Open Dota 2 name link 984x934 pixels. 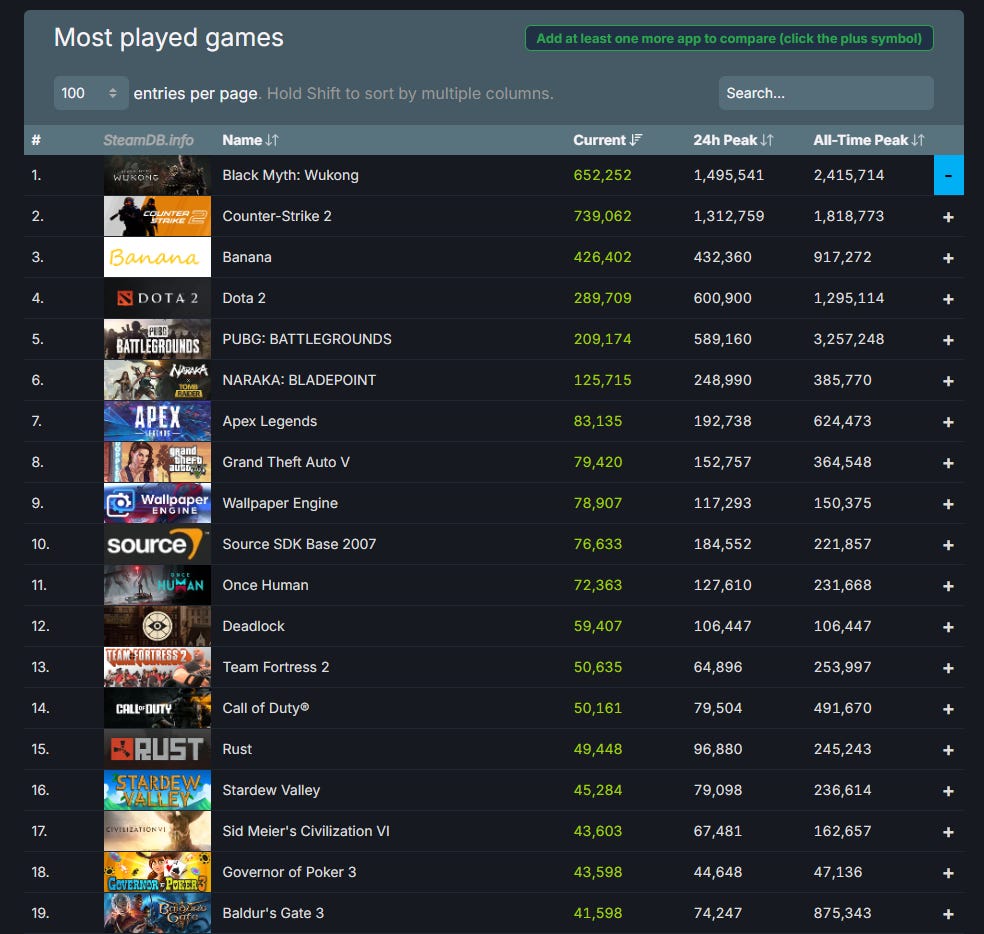pos(243,298)
